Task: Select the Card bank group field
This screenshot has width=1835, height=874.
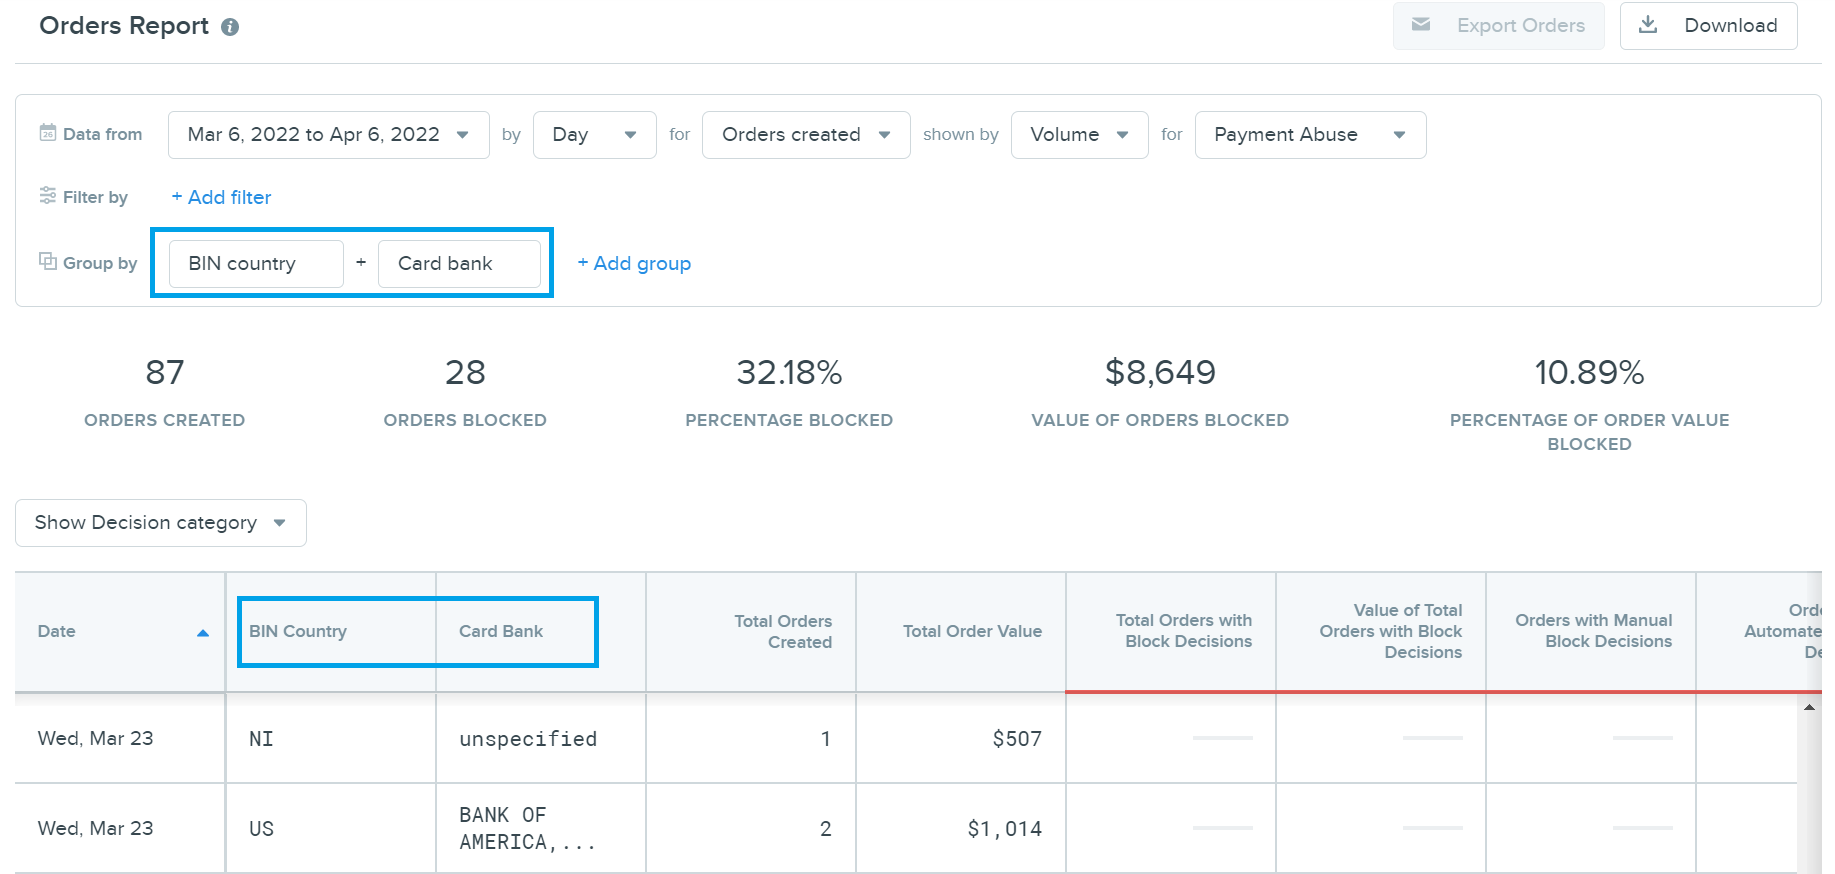Action: tap(459, 264)
